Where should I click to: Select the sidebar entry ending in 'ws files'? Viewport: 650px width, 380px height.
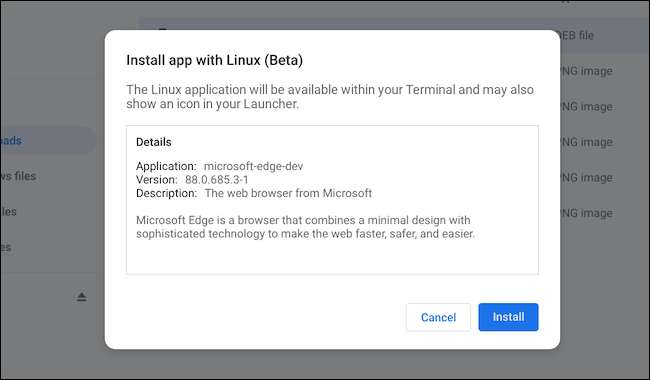18,176
